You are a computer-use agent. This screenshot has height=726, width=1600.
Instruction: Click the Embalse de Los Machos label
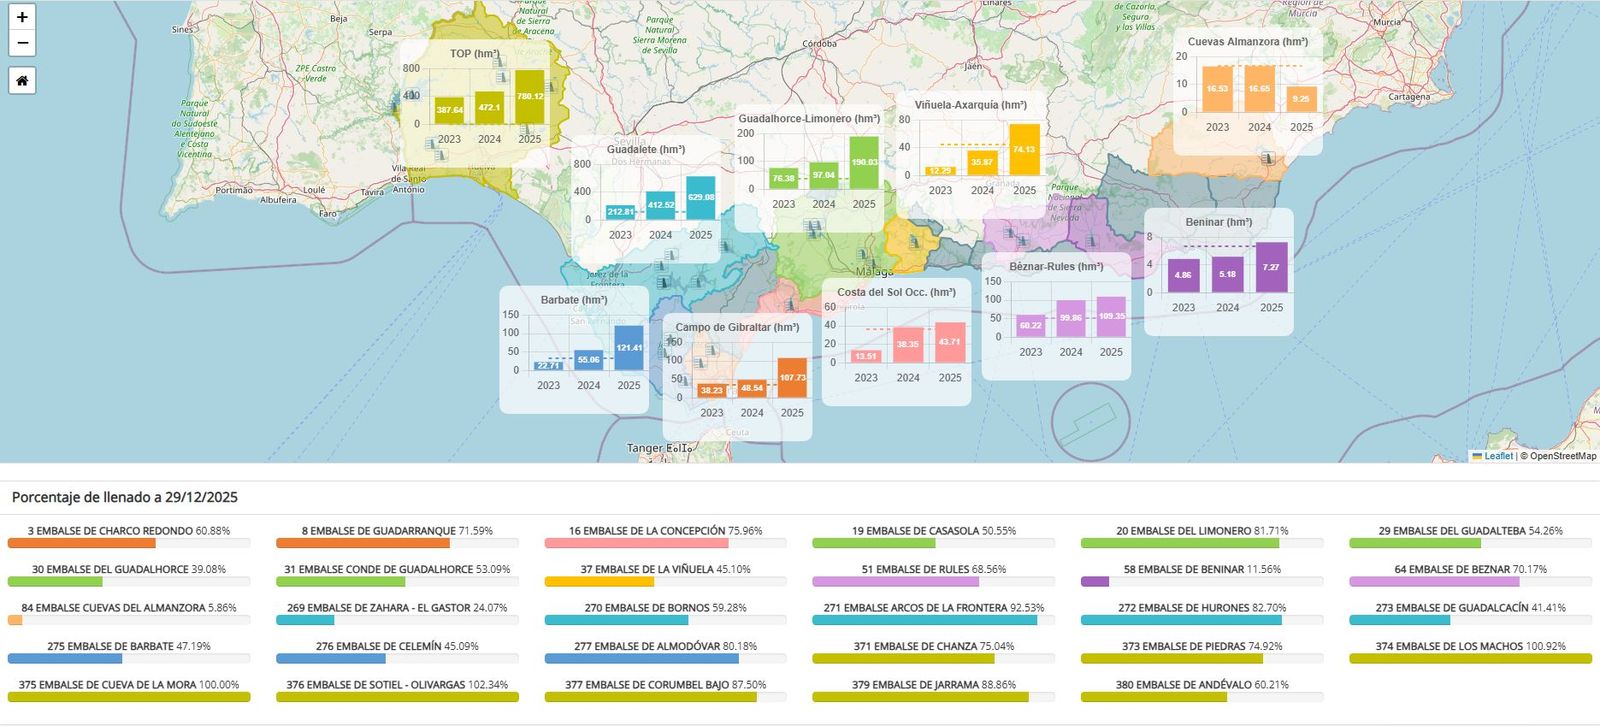point(1470,646)
